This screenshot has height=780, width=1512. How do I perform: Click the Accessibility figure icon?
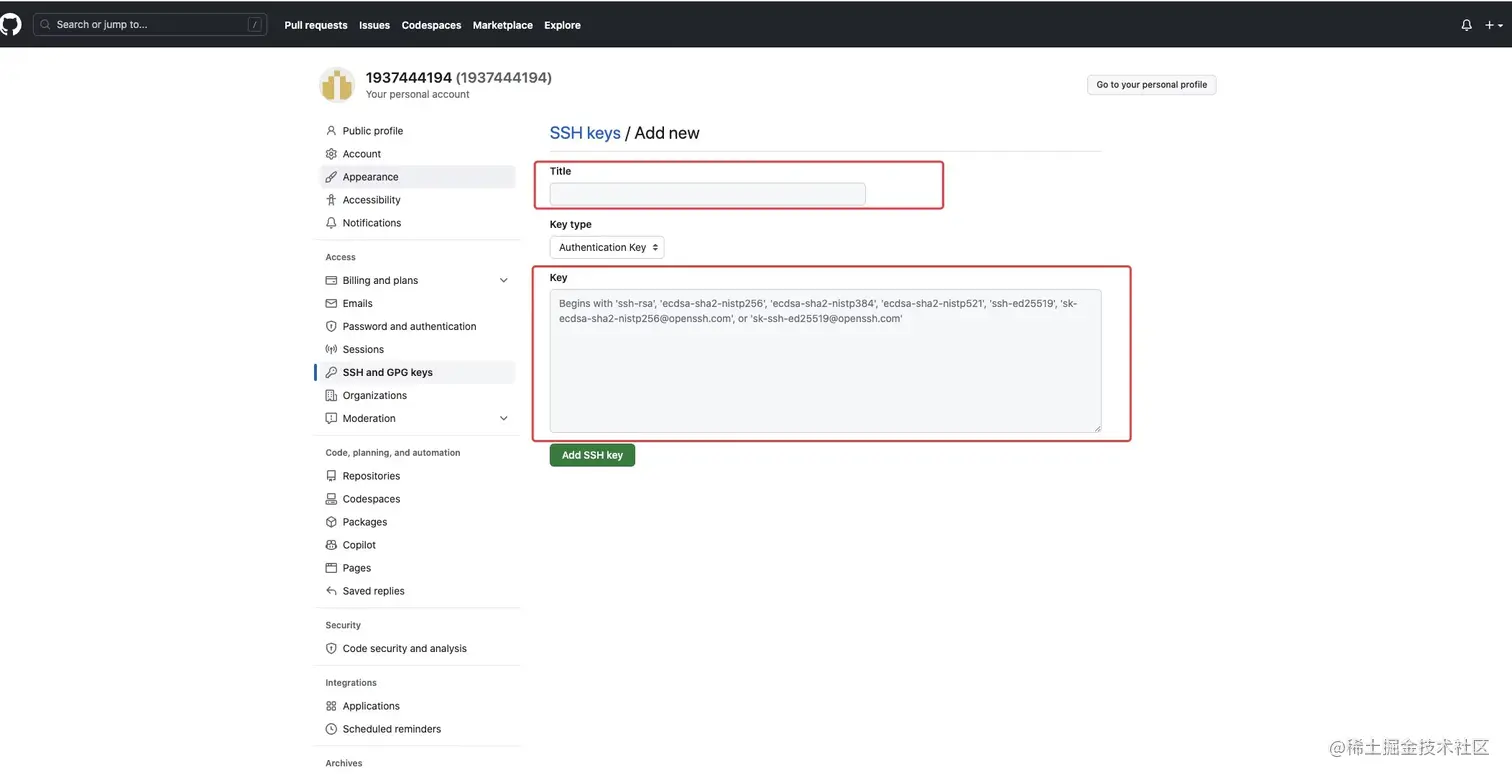[x=331, y=200]
